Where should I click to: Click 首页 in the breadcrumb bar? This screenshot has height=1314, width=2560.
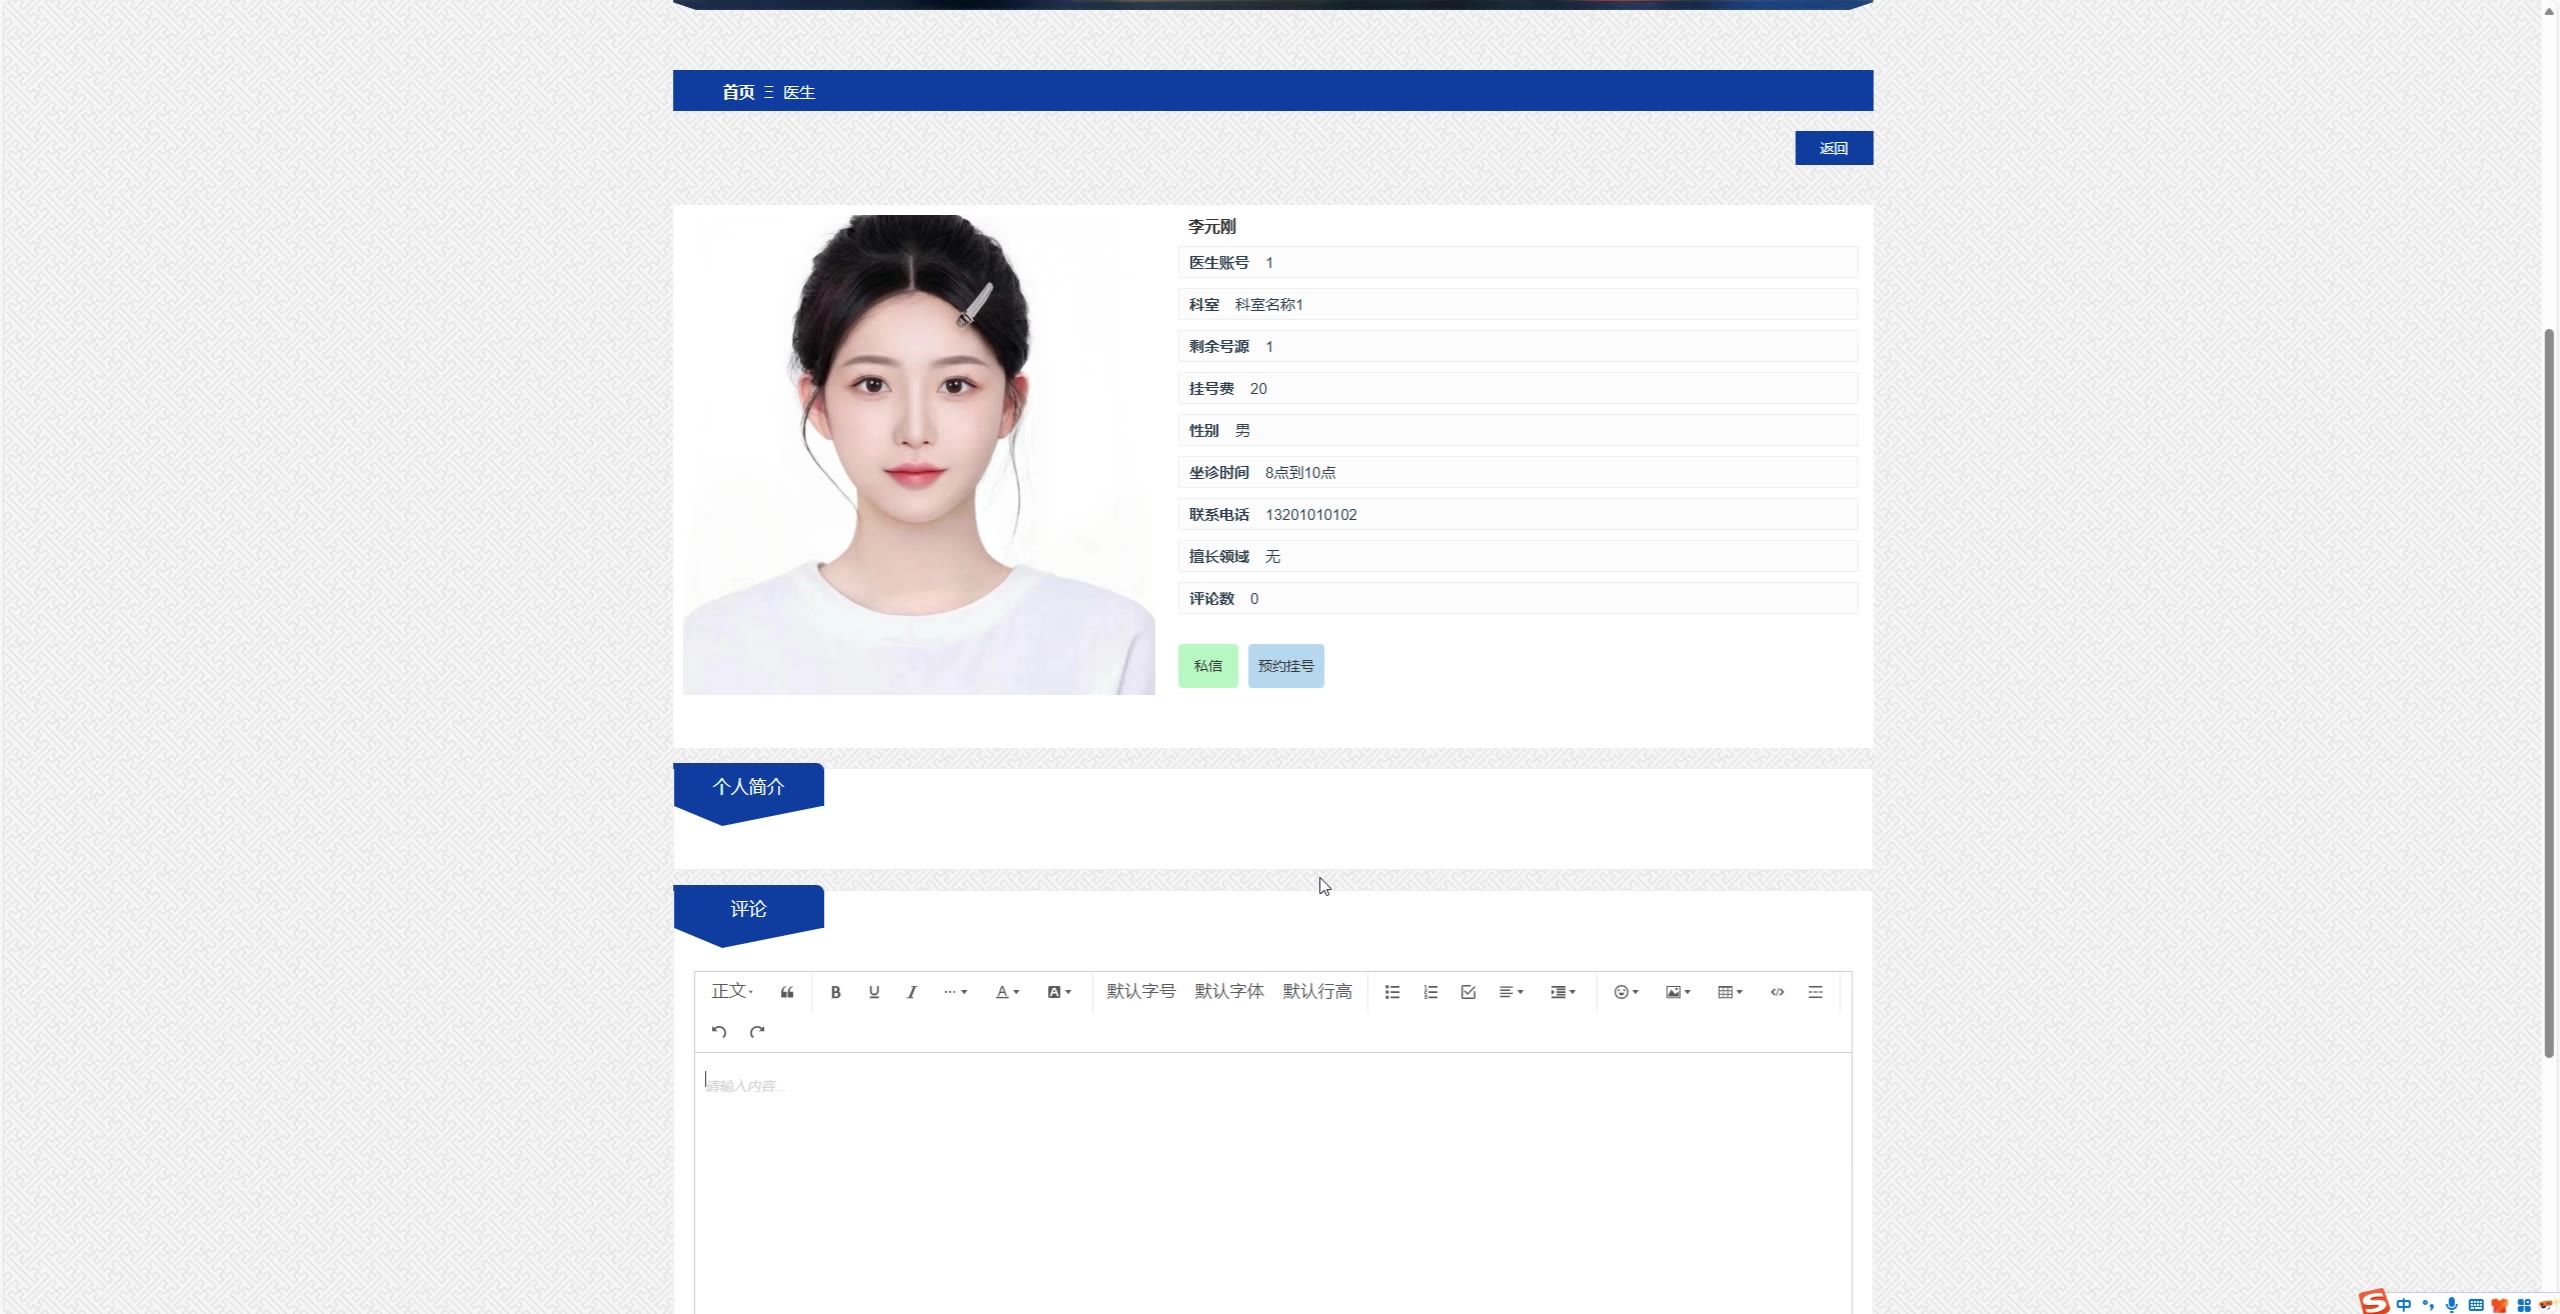tap(738, 92)
